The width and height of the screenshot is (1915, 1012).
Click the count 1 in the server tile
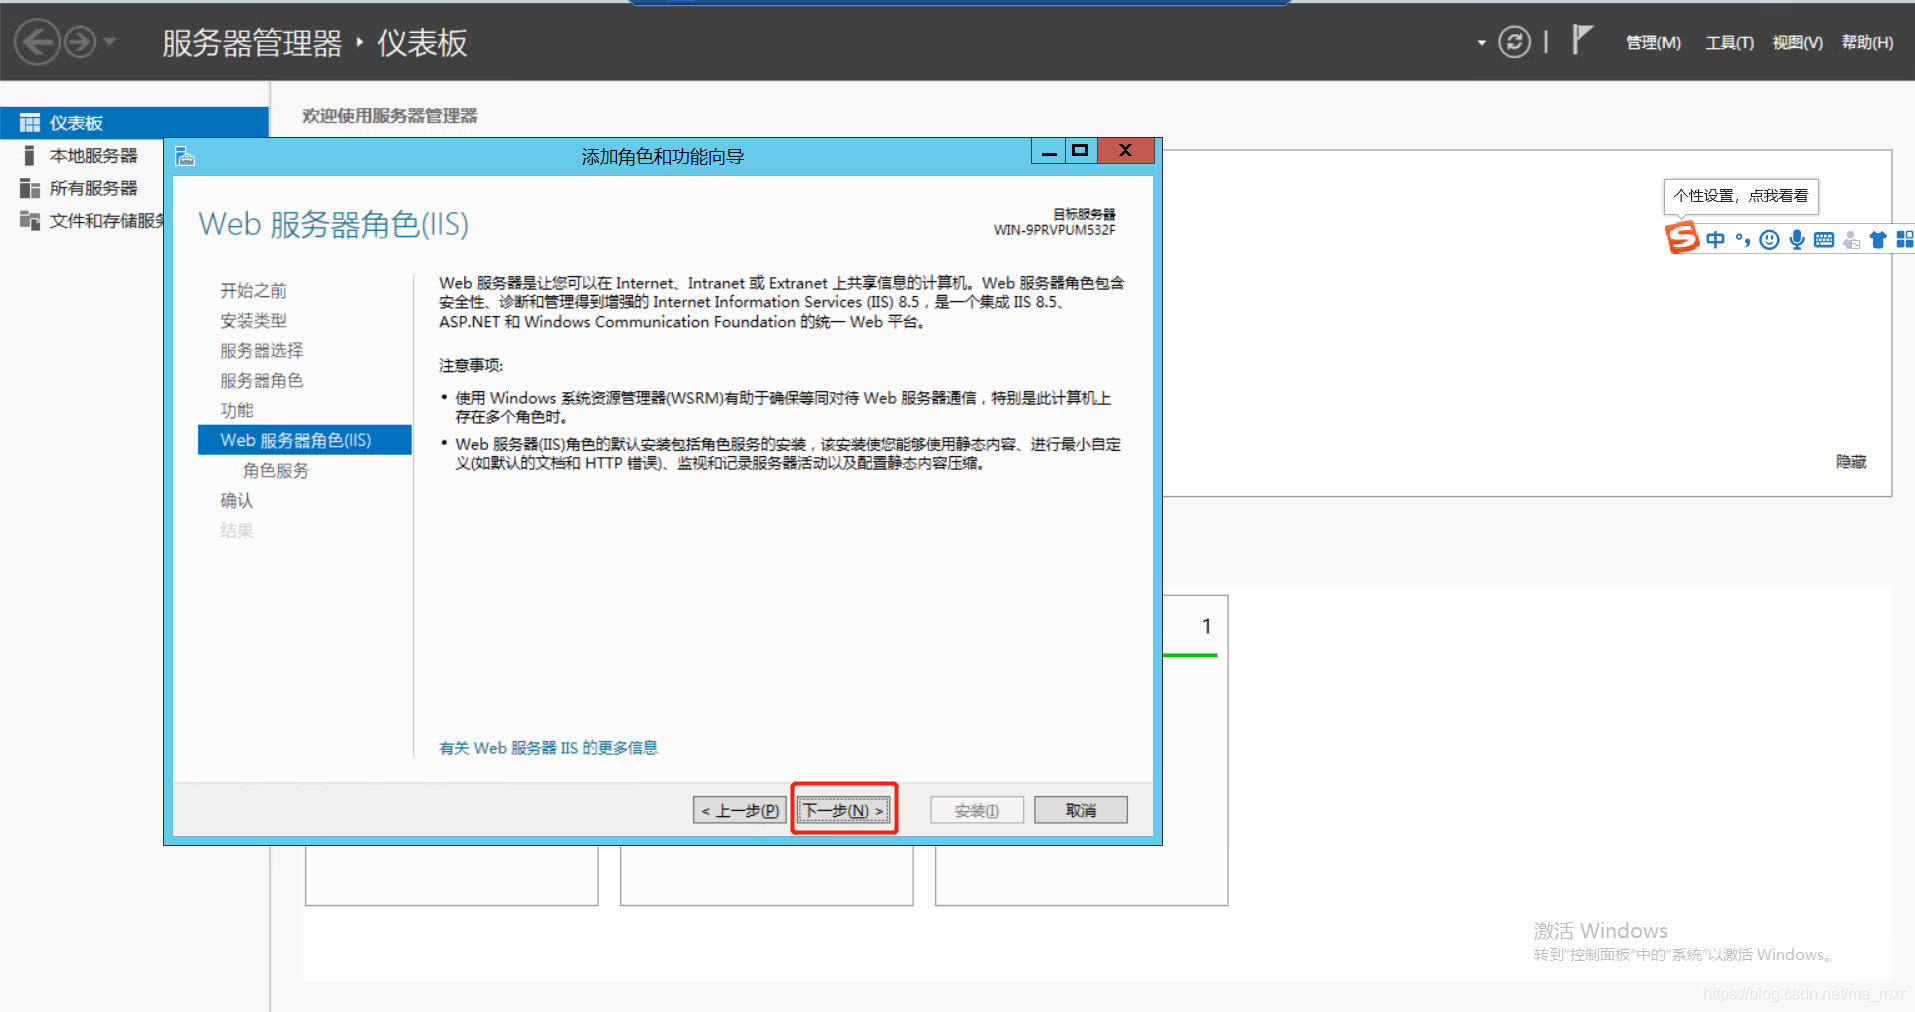(x=1207, y=626)
